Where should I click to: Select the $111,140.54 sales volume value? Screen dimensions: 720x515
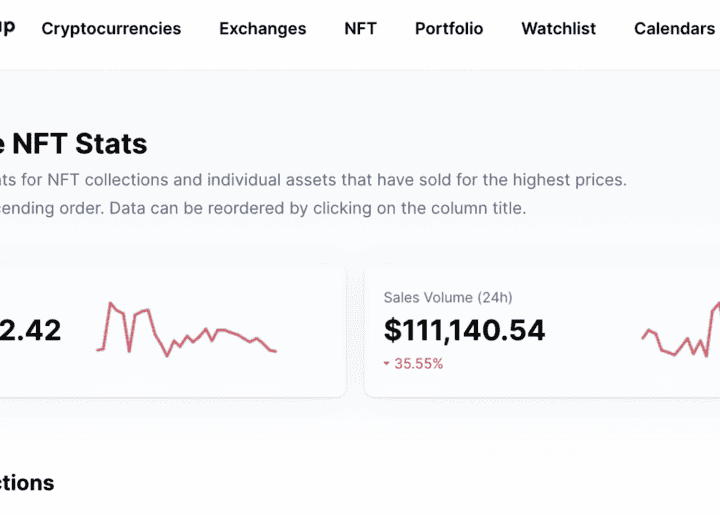[x=464, y=330]
